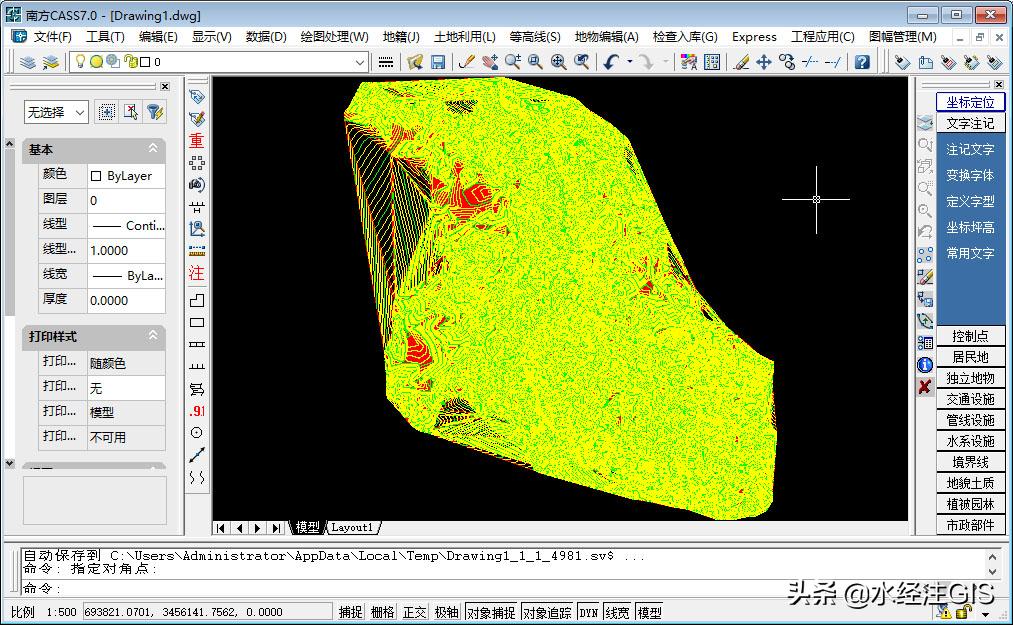Viewport: 1013px width, 625px height.
Task: Click the Save (floppy disk) toolbar icon
Action: (x=438, y=62)
